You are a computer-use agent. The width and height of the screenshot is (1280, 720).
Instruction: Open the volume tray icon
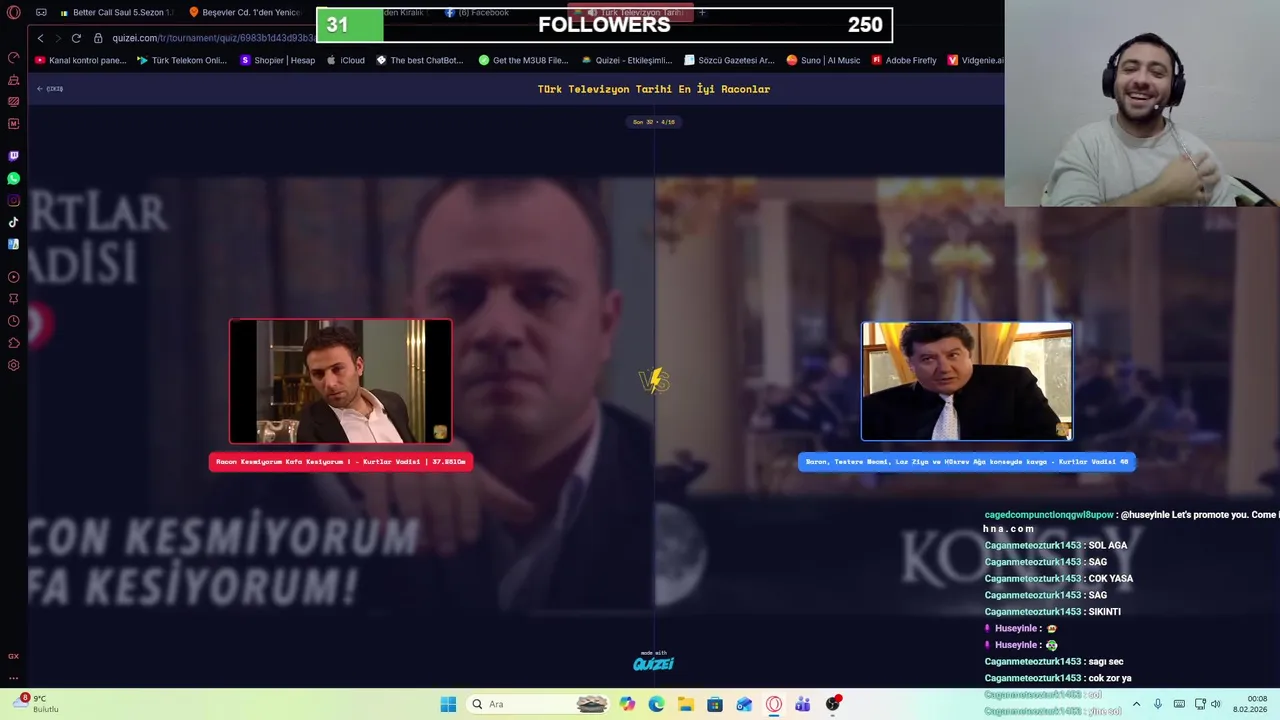pos(1215,704)
